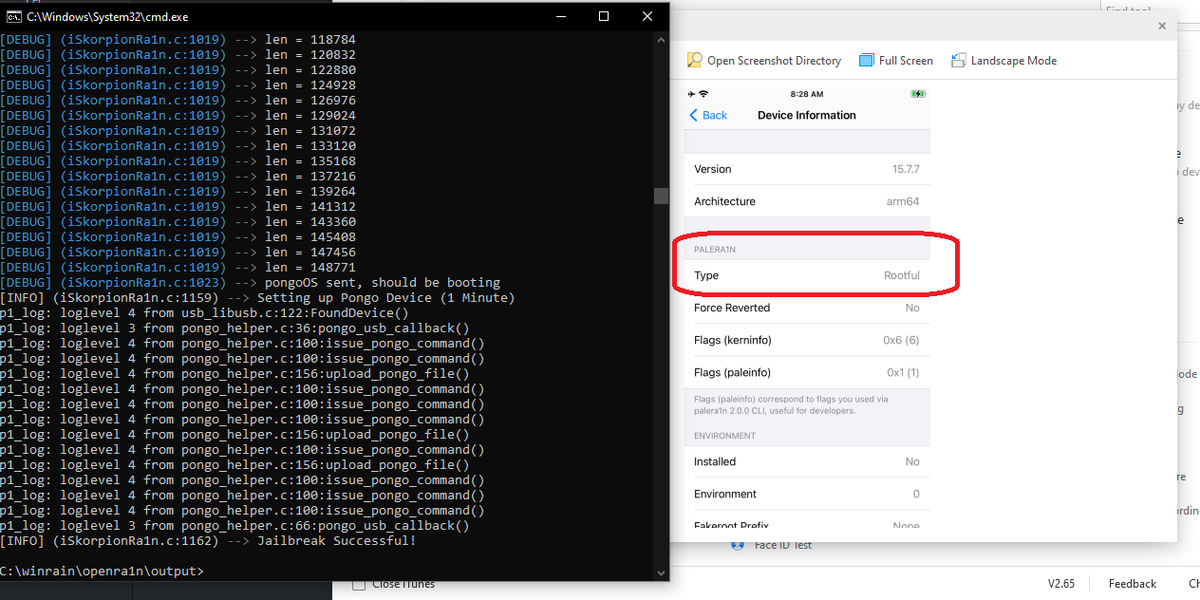Click the Landscape Mode rotate icon
1200x600 pixels.
click(x=959, y=60)
